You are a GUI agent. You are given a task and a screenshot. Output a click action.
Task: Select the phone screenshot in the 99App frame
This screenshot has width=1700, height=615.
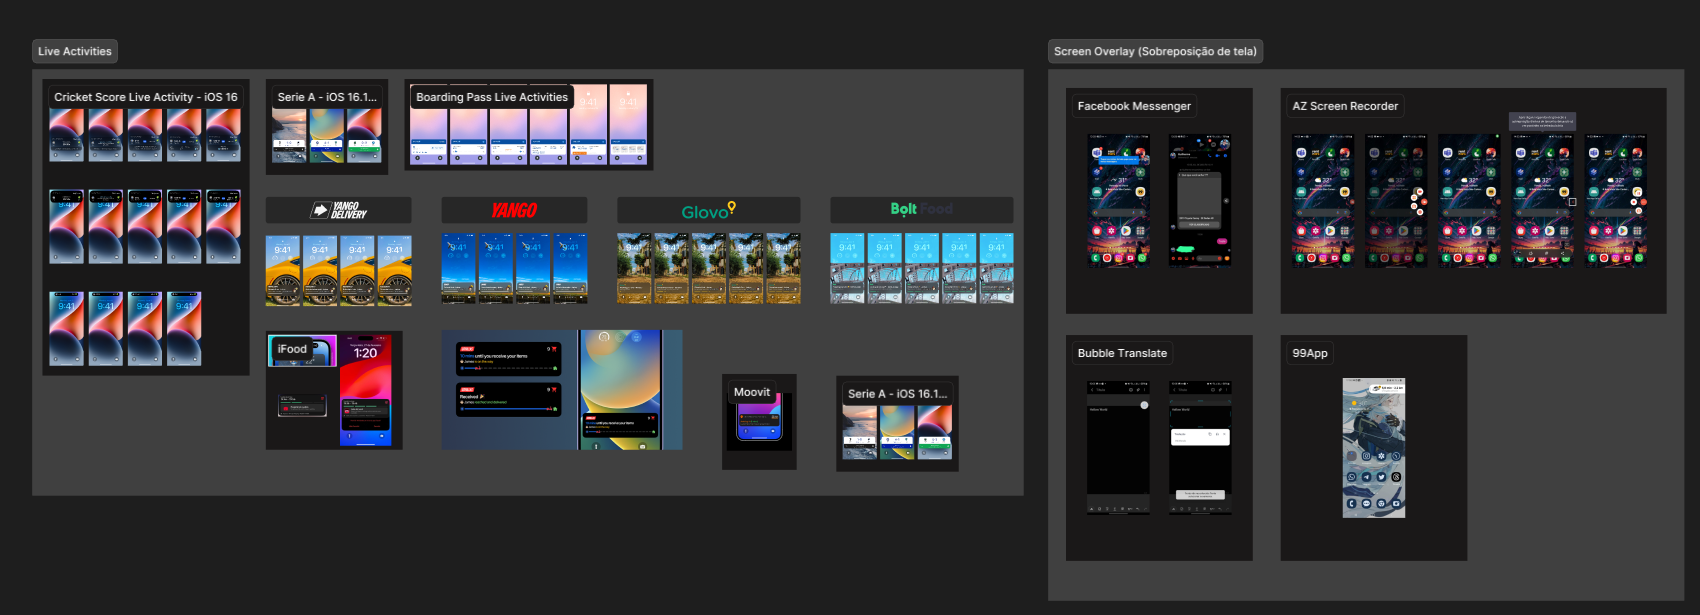coord(1373,448)
